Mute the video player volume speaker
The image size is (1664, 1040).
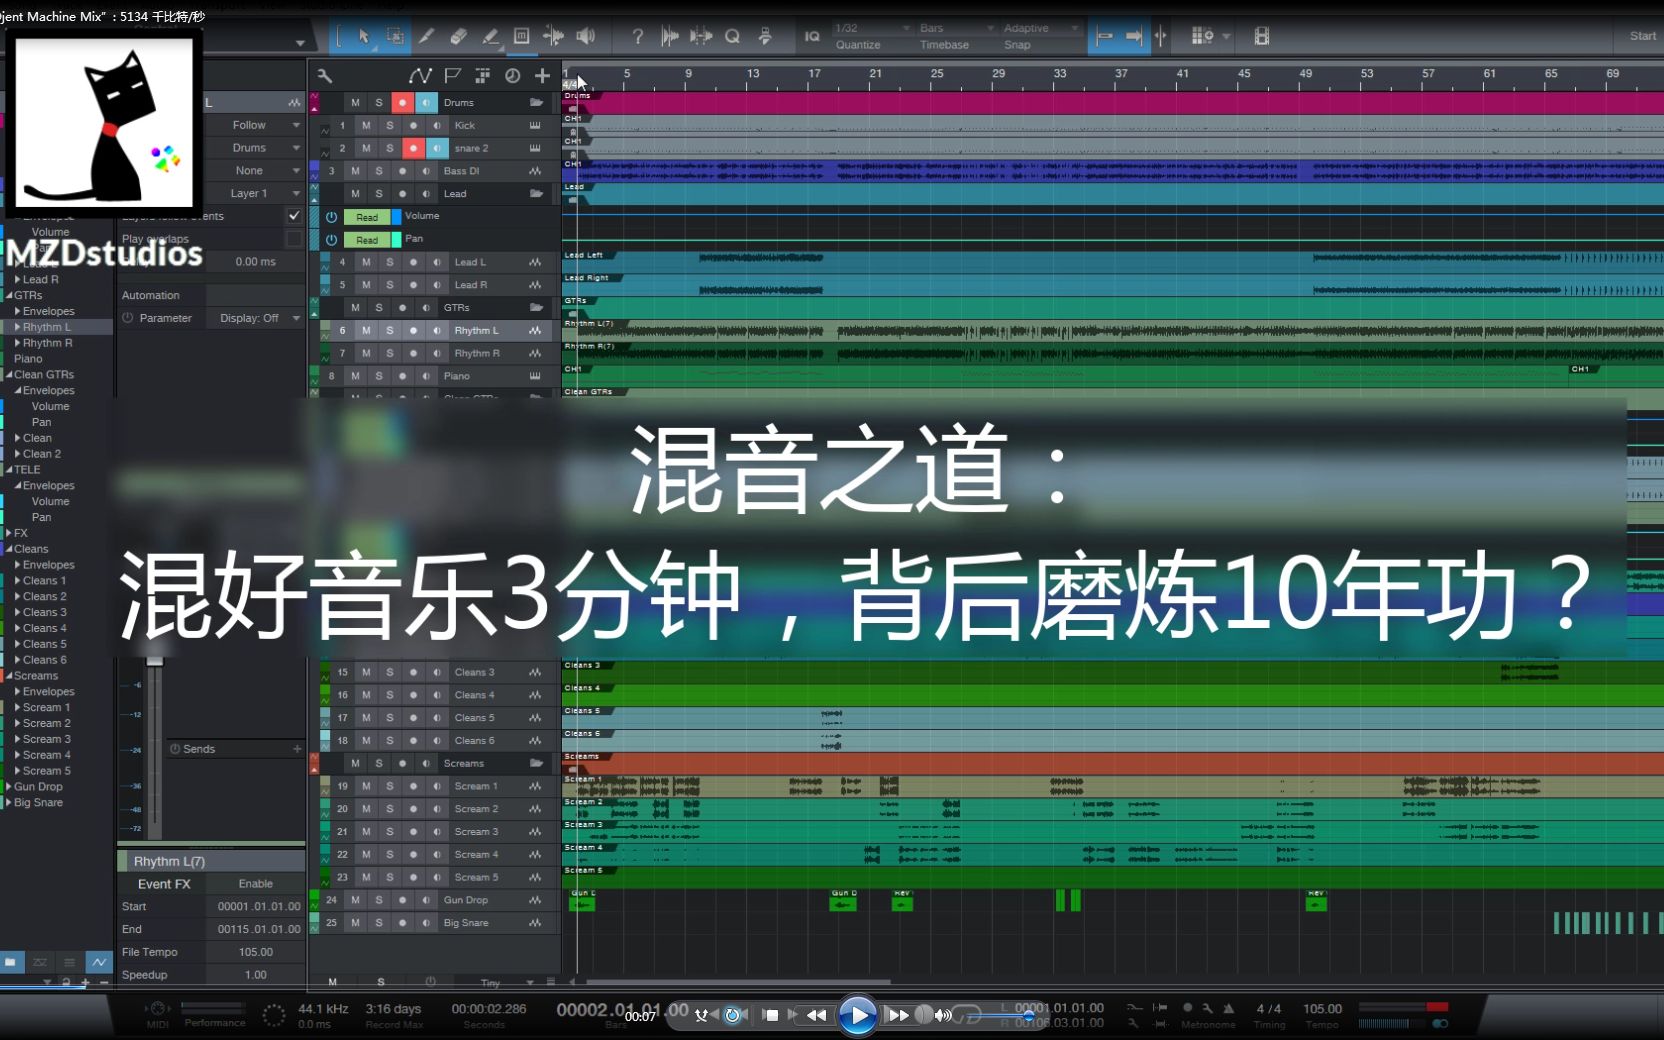[941, 1015]
